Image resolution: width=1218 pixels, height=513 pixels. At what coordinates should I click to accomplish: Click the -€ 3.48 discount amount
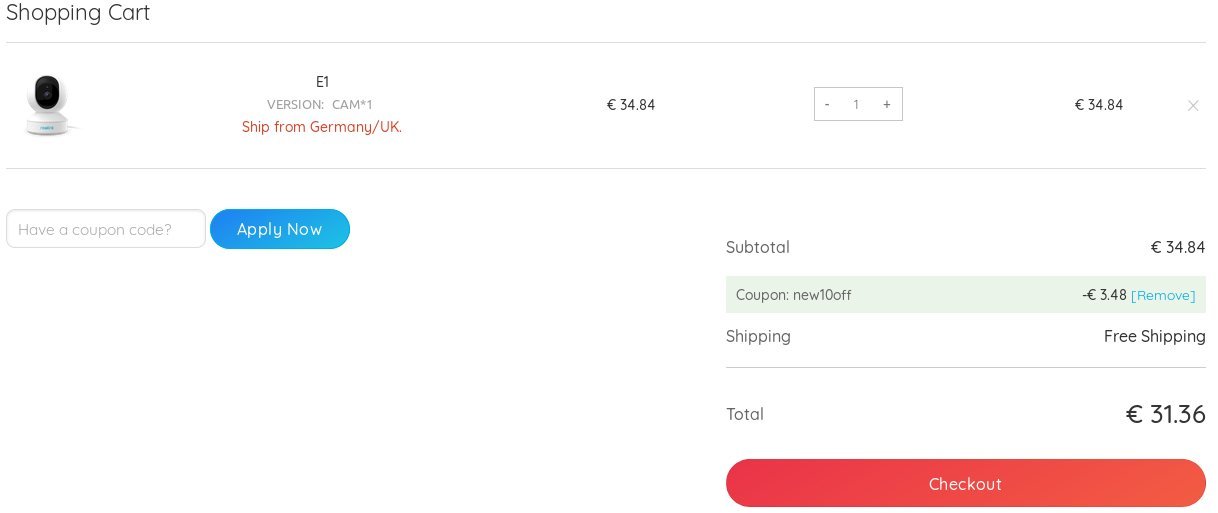pos(1105,295)
